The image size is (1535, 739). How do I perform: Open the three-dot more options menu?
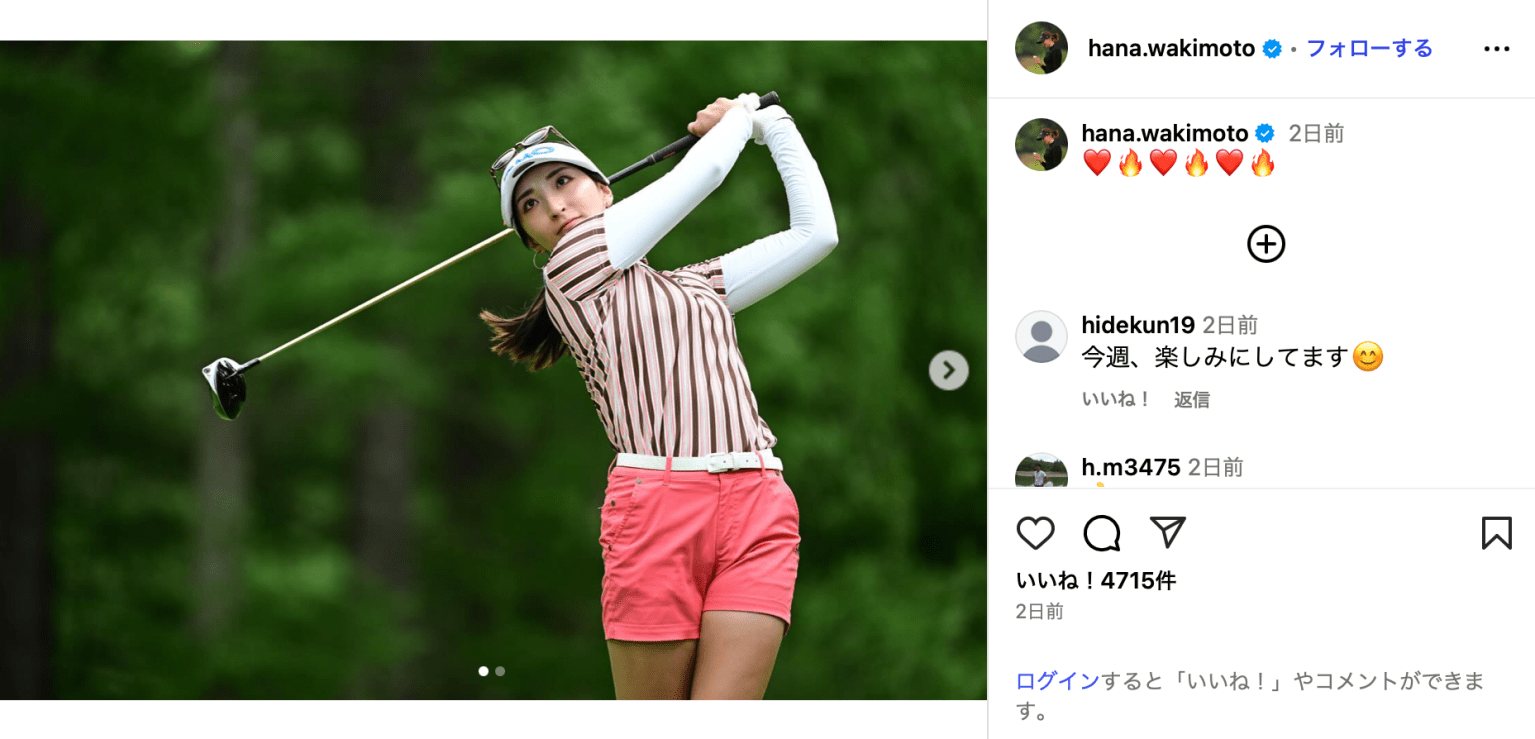pyautogui.click(x=1496, y=49)
